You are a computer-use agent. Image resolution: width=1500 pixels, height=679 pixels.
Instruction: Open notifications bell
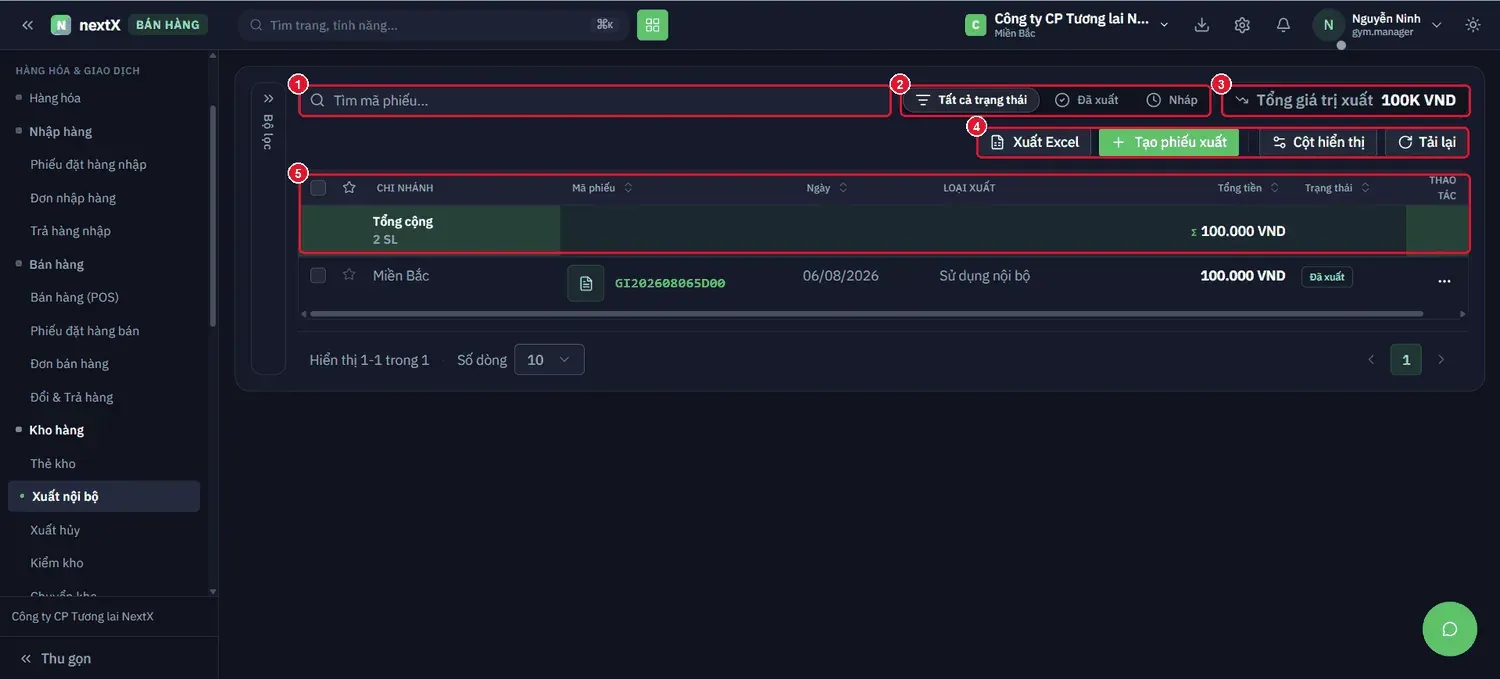tap(1283, 25)
